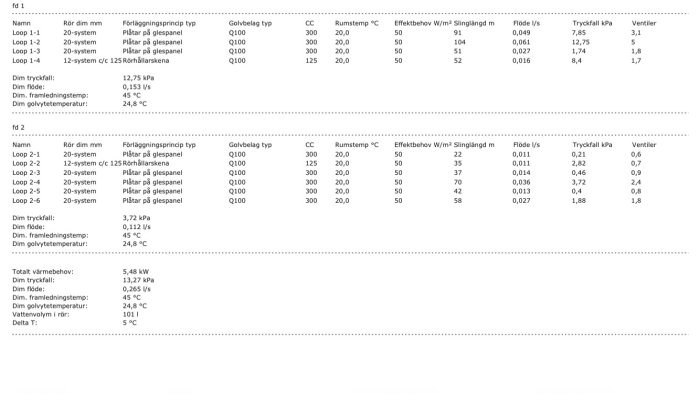Click the Tryckfall value '0,46' for Loop 2-3
Viewport: 700px width, 394px height.
579,173
